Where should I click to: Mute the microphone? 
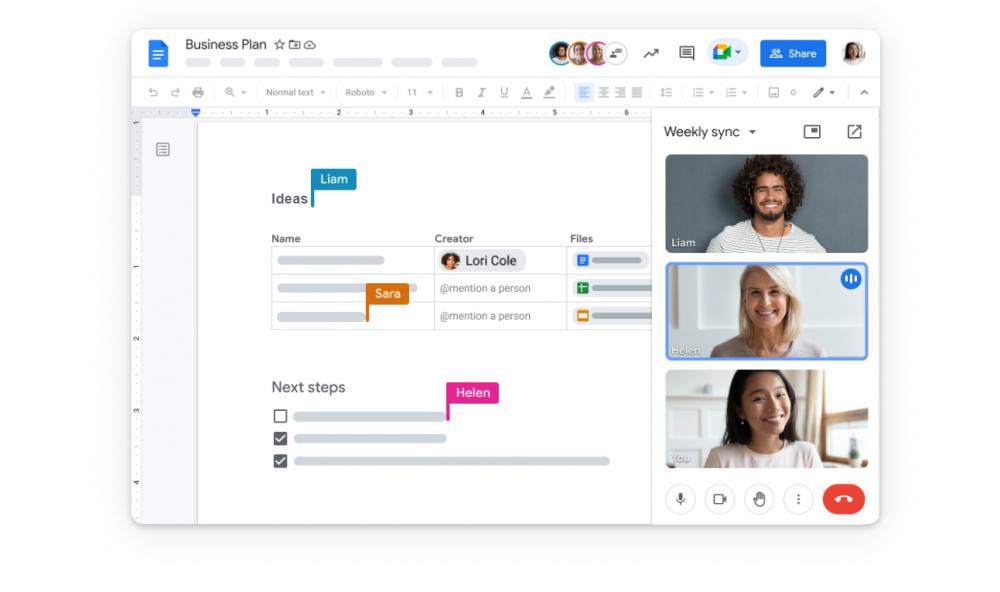(x=680, y=499)
